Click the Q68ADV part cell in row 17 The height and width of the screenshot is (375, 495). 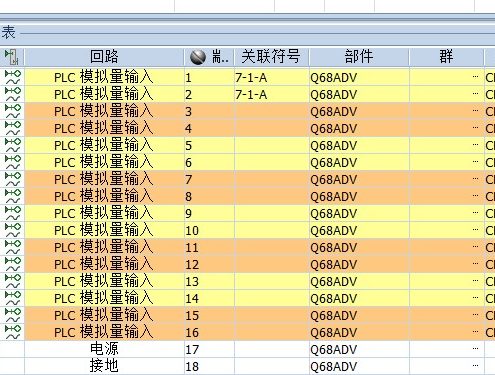pyautogui.click(x=359, y=349)
